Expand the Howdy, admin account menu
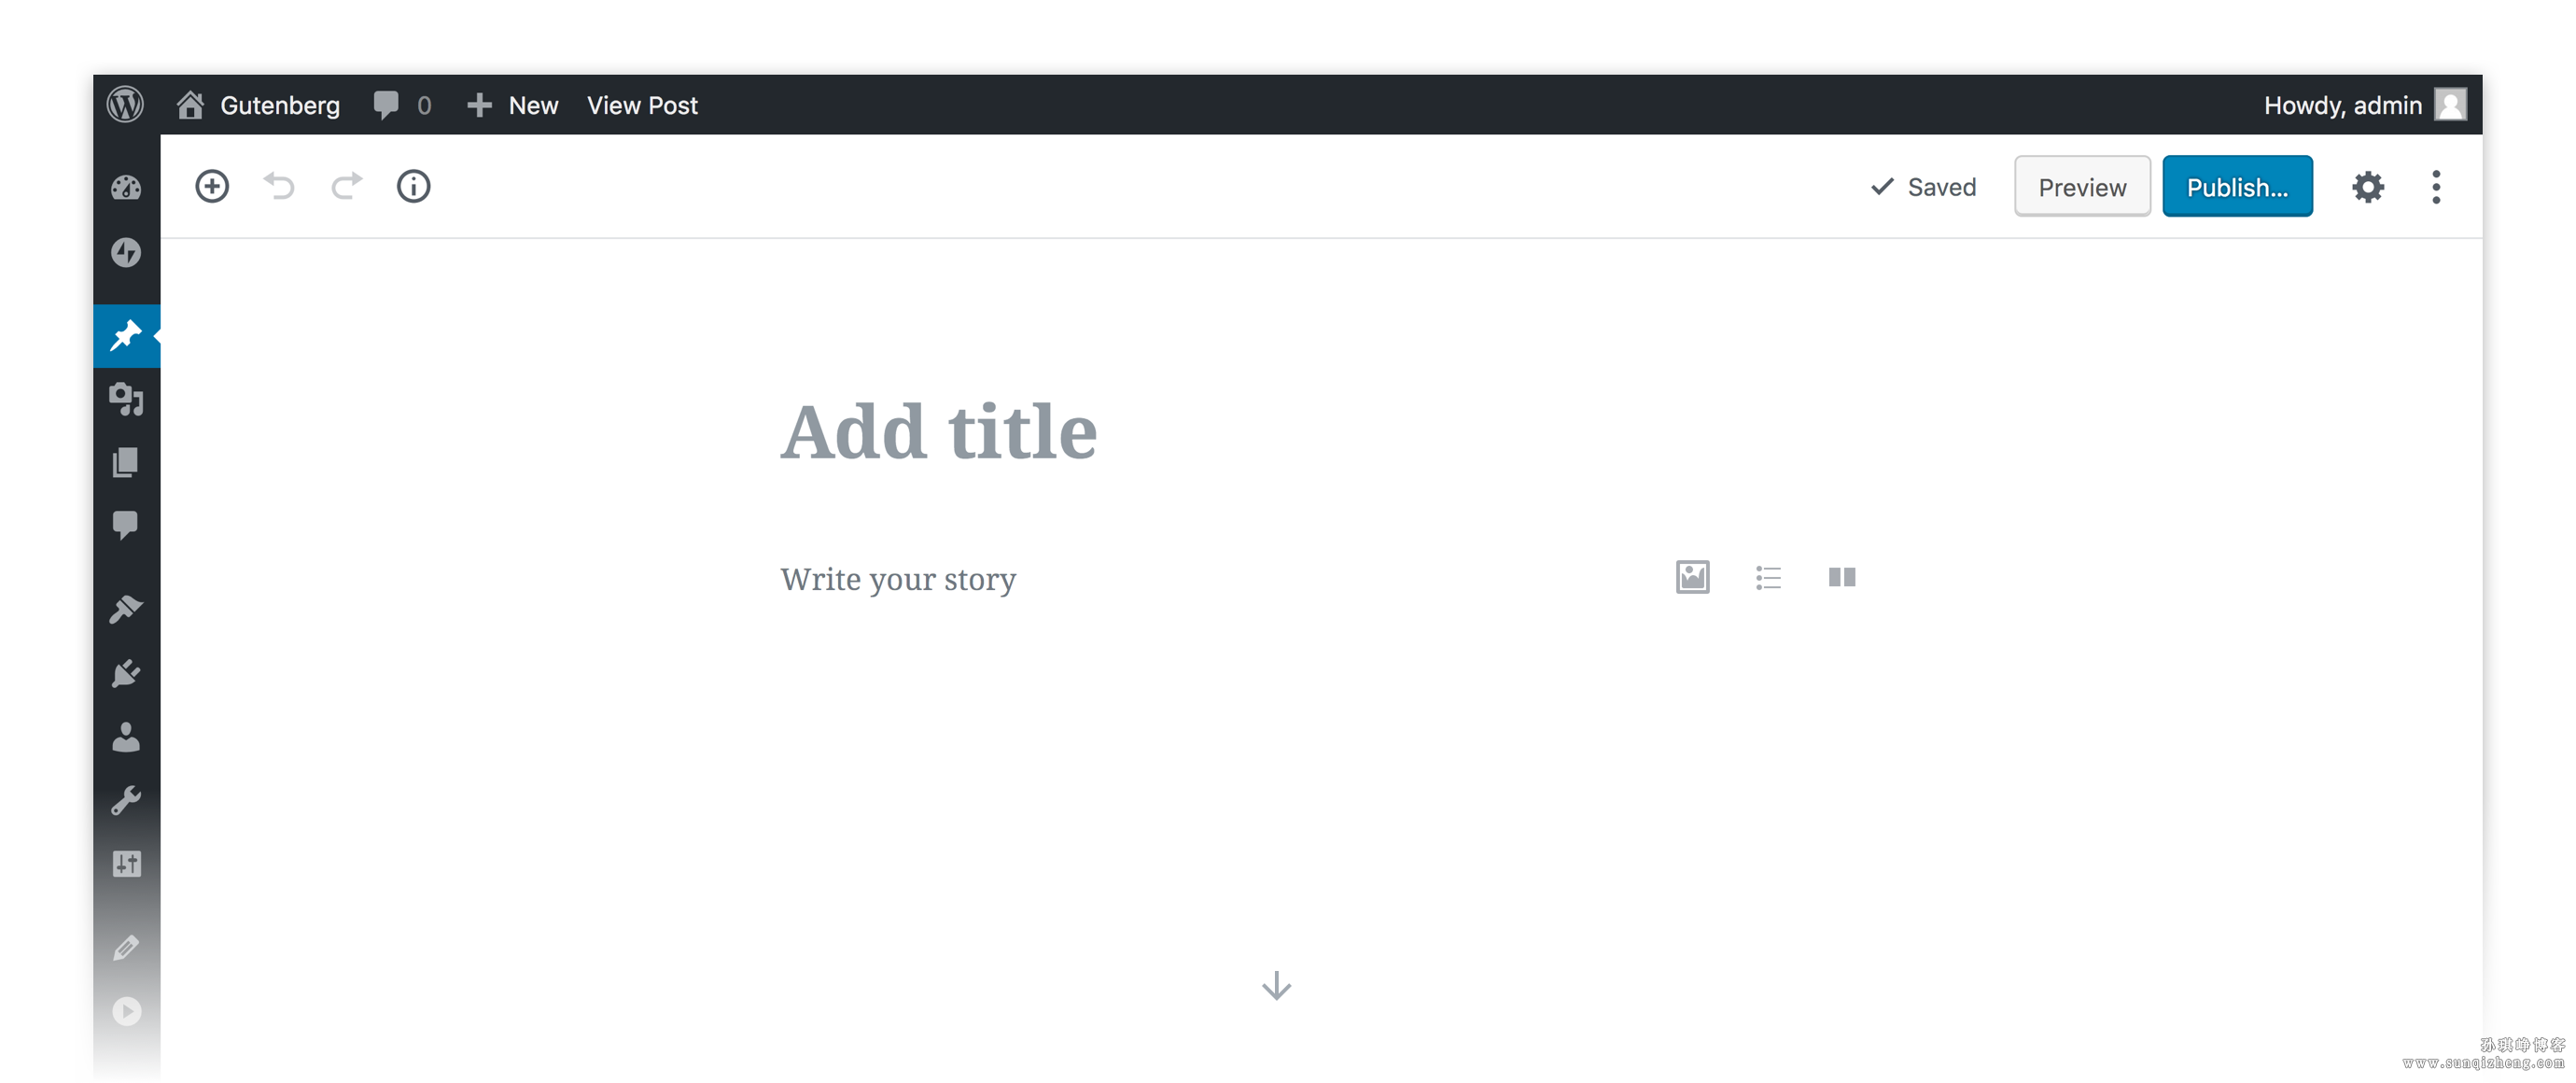2576x1083 pixels. (x=2365, y=105)
